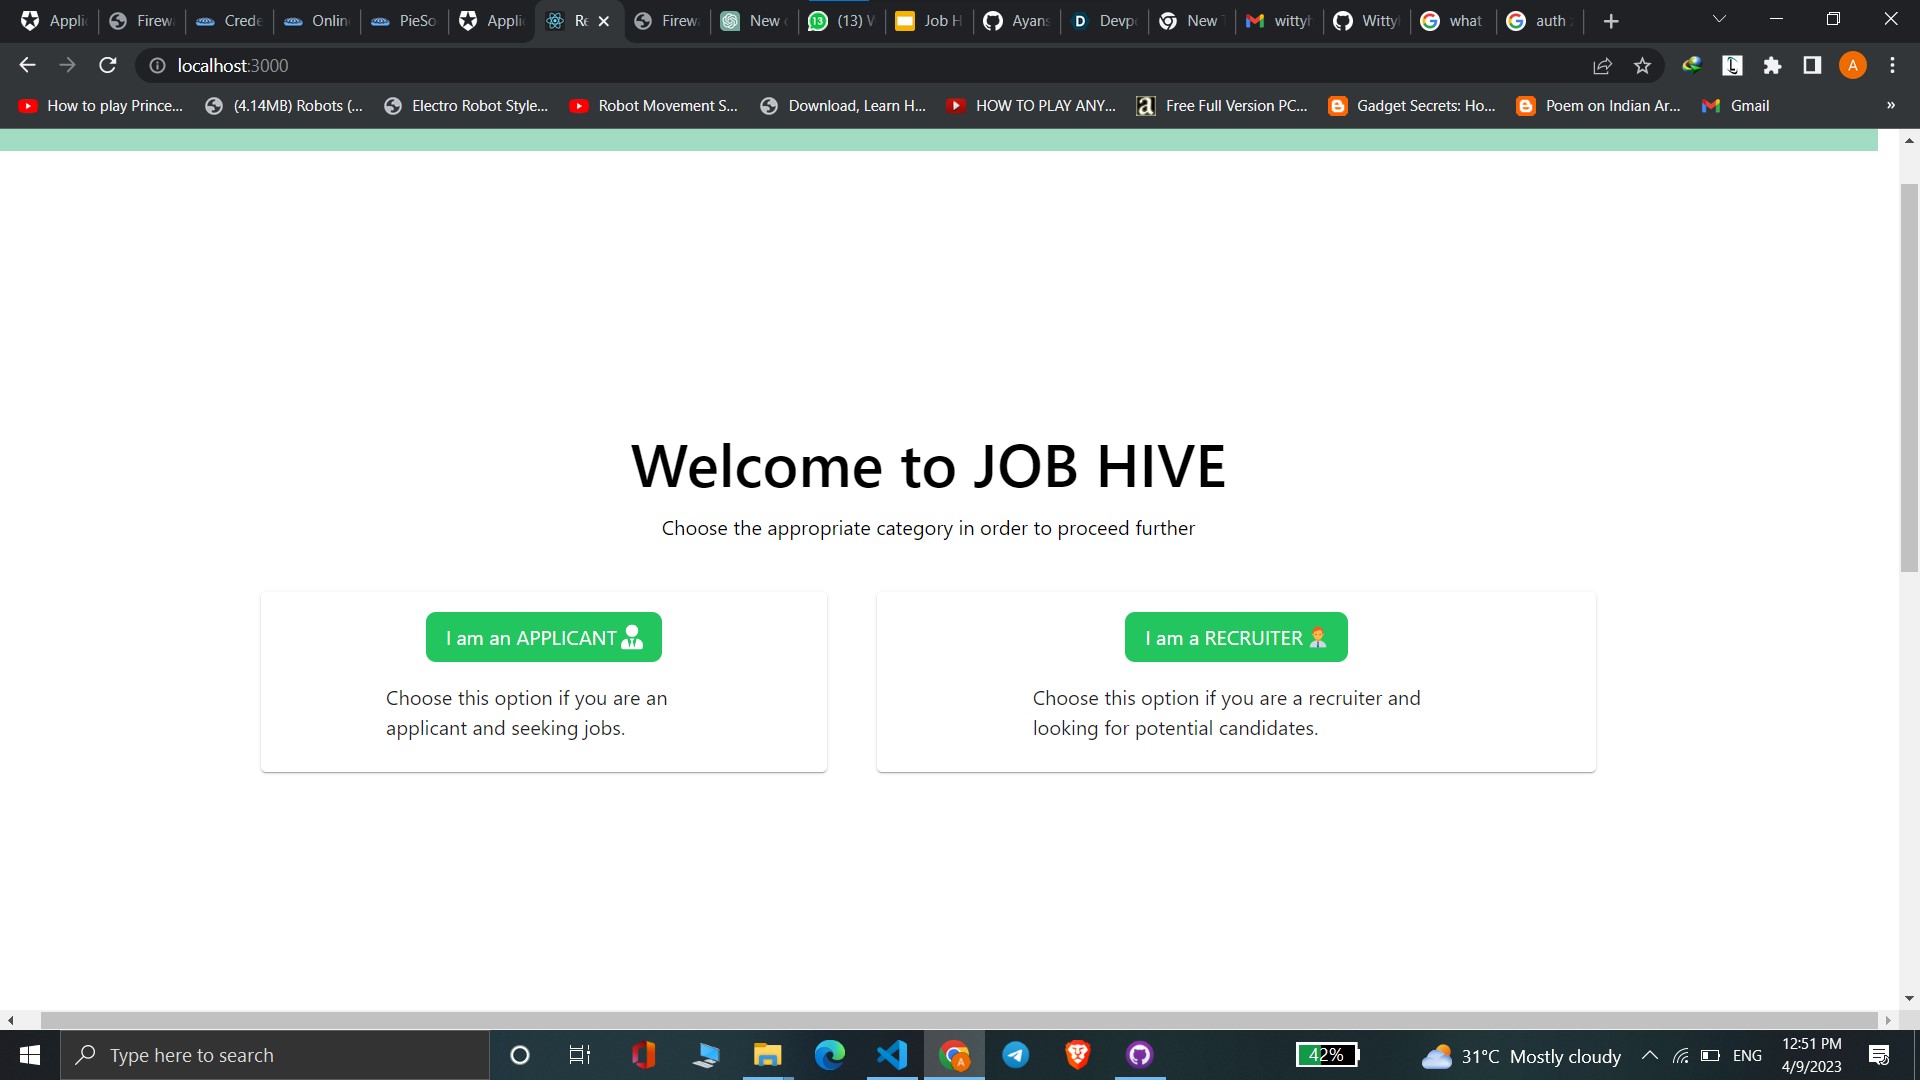Open Chrome side panel icon
This screenshot has height=1080, width=1920.
(x=1812, y=65)
